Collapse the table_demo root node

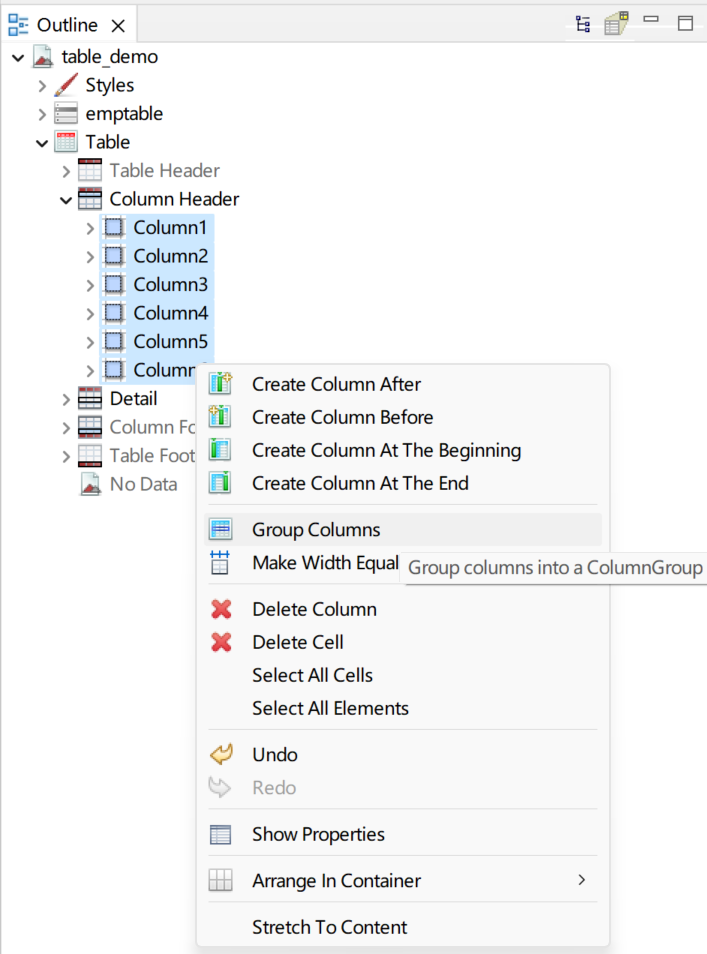15,57
